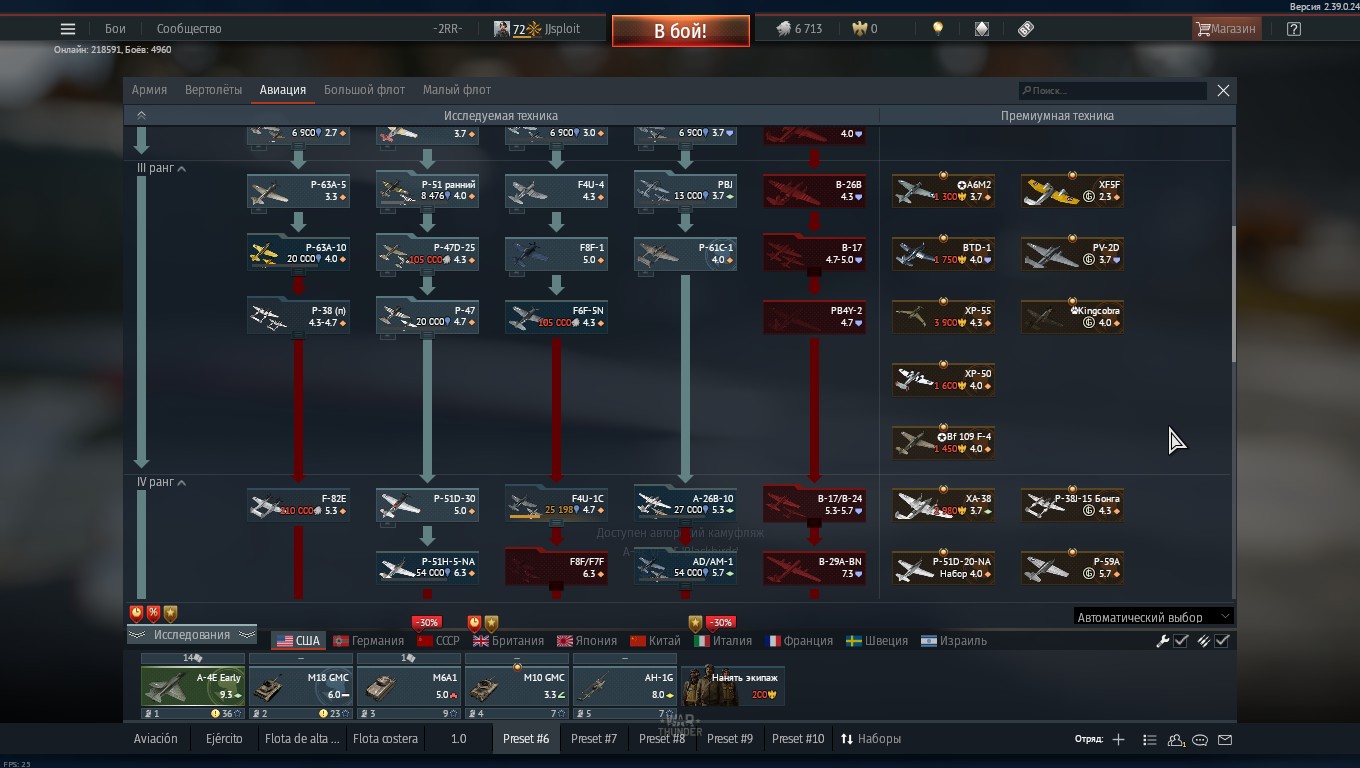This screenshot has height=768, width=1360.
Task: Select the P-51D-30 aircraft card
Action: tap(427, 505)
